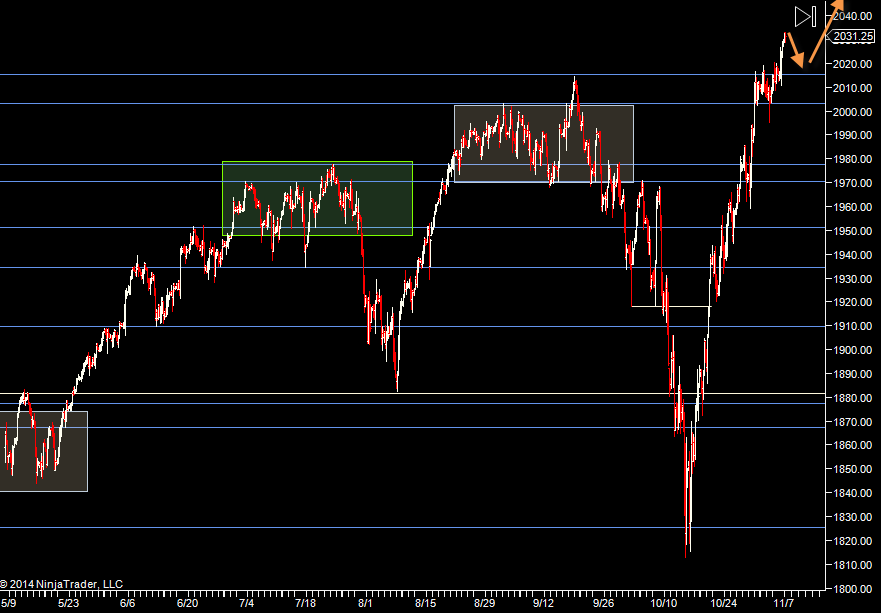
Task: Click the 1890.00 price axis label
Action: pyautogui.click(x=853, y=374)
